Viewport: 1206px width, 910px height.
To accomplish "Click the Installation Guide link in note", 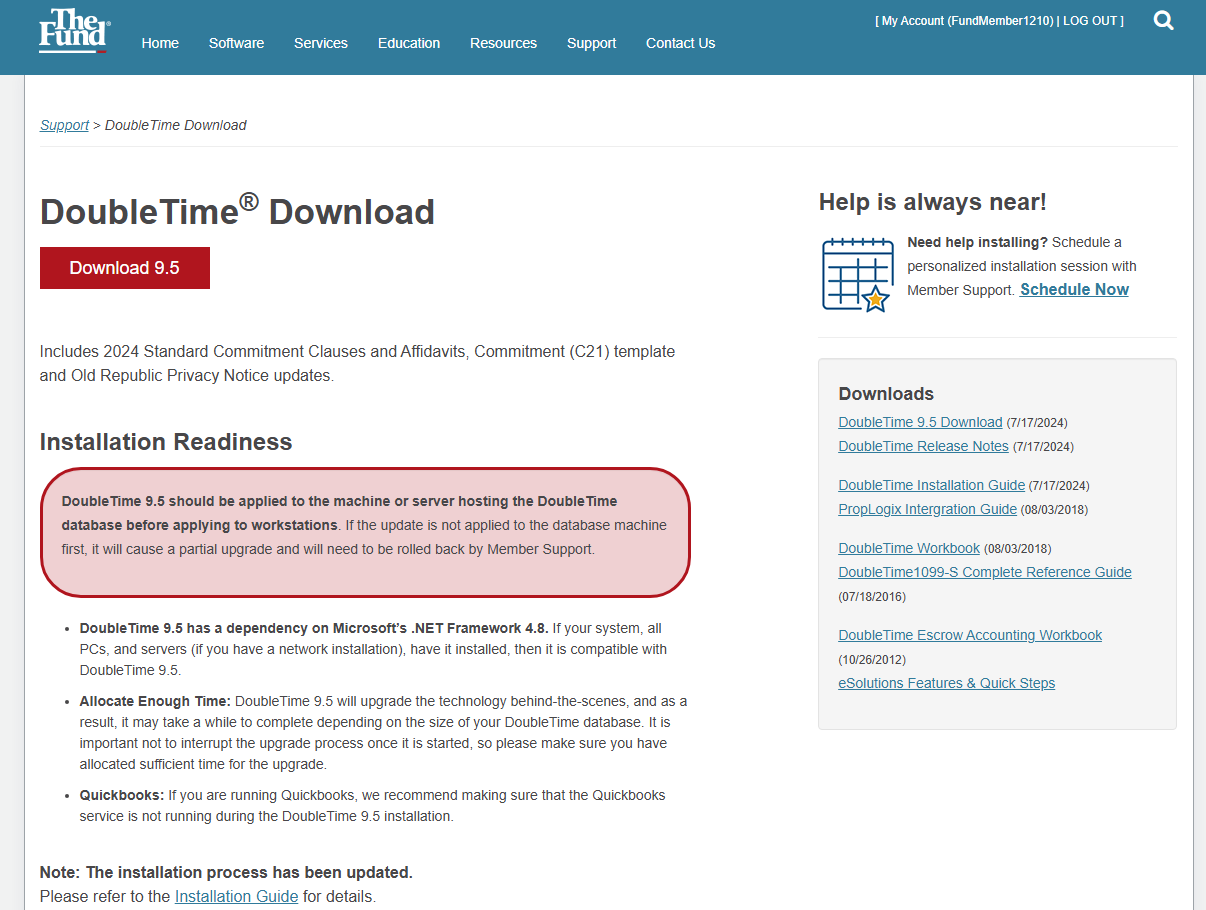I will click(x=236, y=896).
